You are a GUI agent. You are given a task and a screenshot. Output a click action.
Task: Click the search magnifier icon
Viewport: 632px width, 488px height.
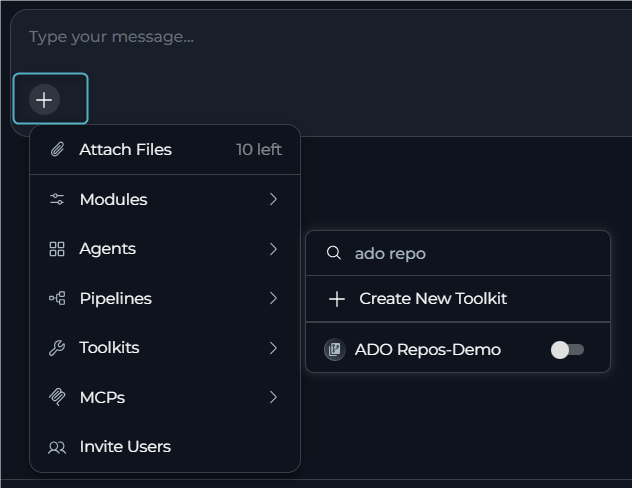tap(334, 253)
